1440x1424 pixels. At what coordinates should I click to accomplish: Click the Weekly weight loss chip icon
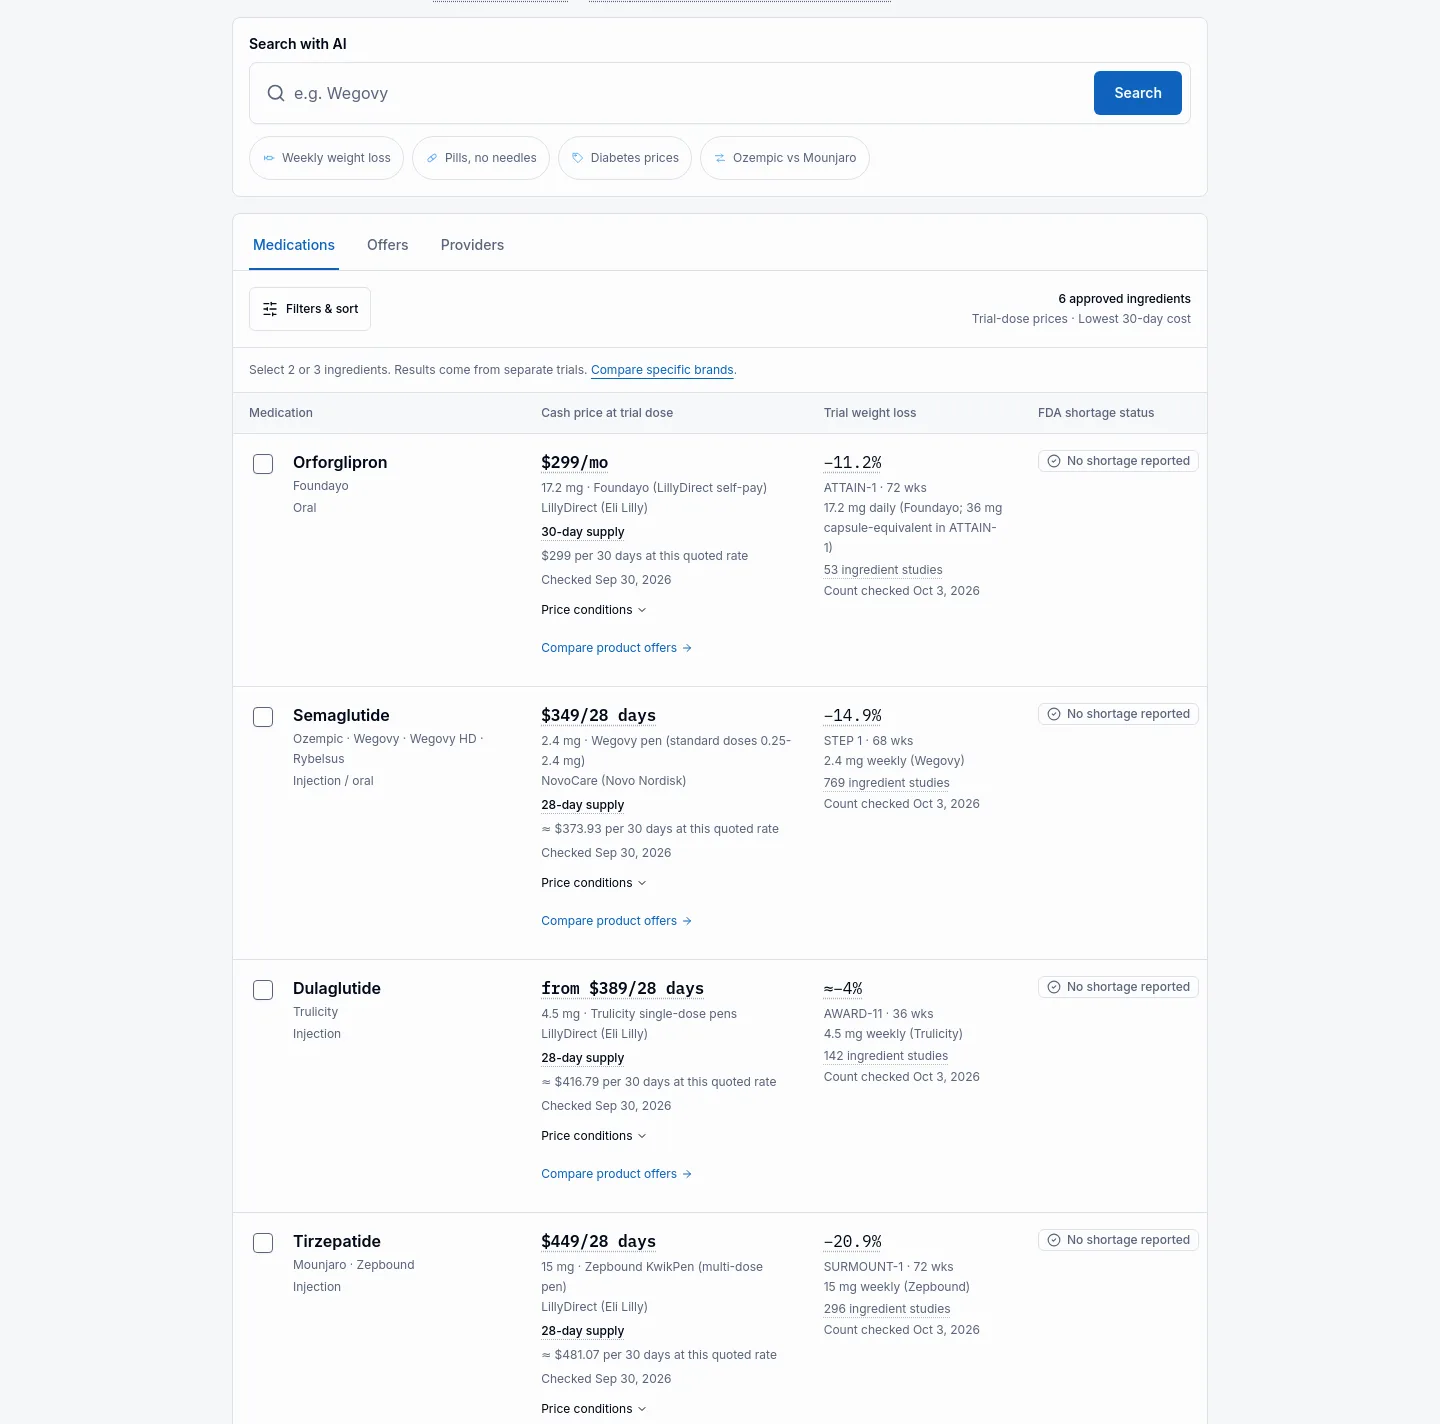click(x=269, y=158)
